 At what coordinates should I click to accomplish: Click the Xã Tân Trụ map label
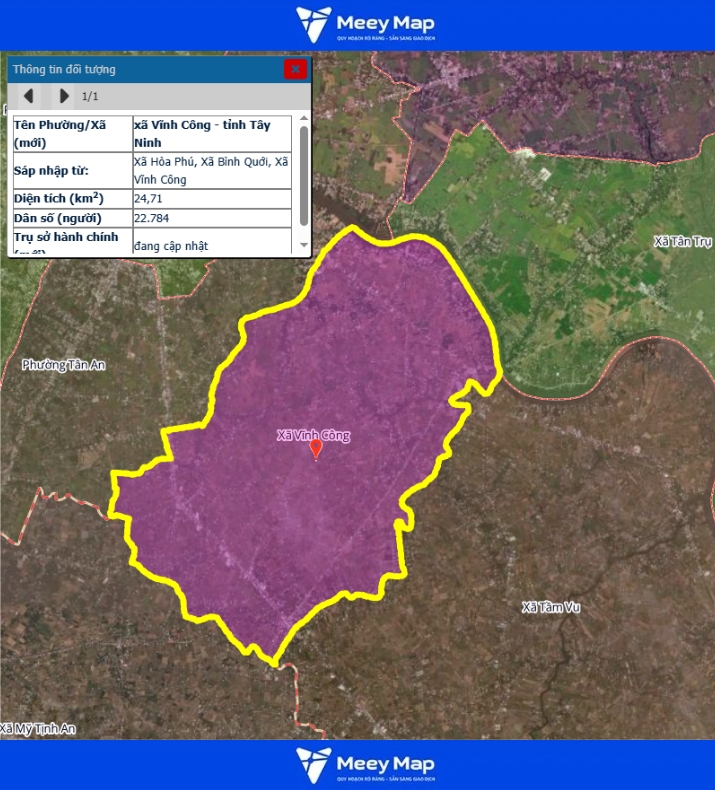click(x=683, y=242)
